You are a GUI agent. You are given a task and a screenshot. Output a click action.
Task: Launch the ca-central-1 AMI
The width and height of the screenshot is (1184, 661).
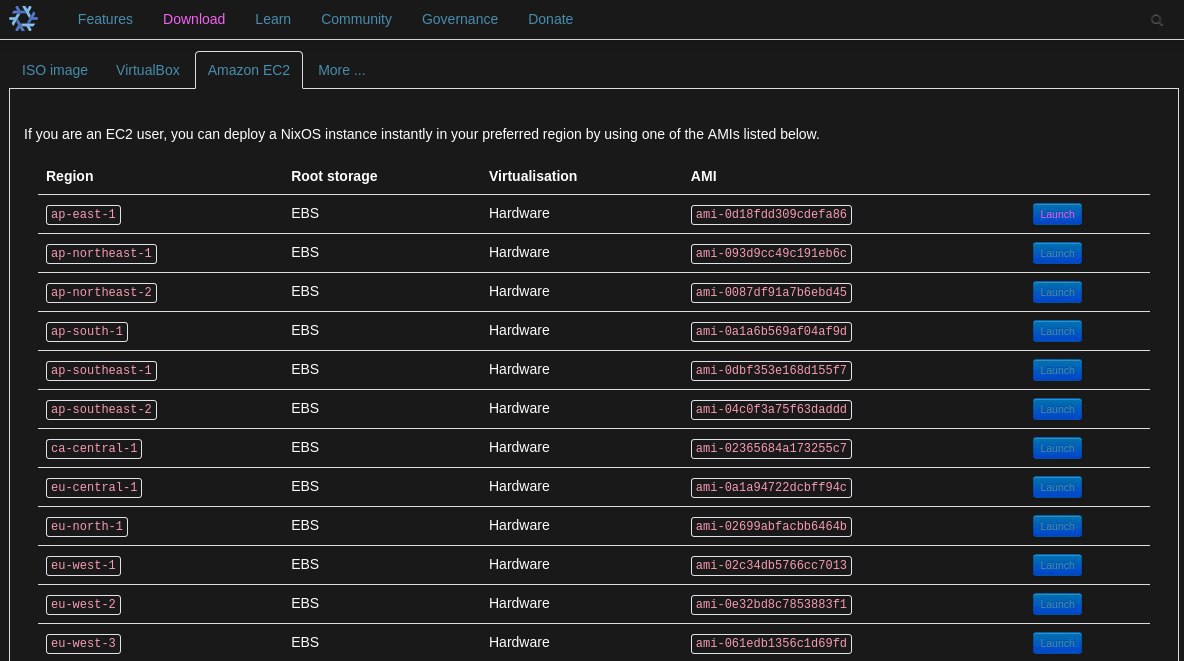pyautogui.click(x=1057, y=449)
